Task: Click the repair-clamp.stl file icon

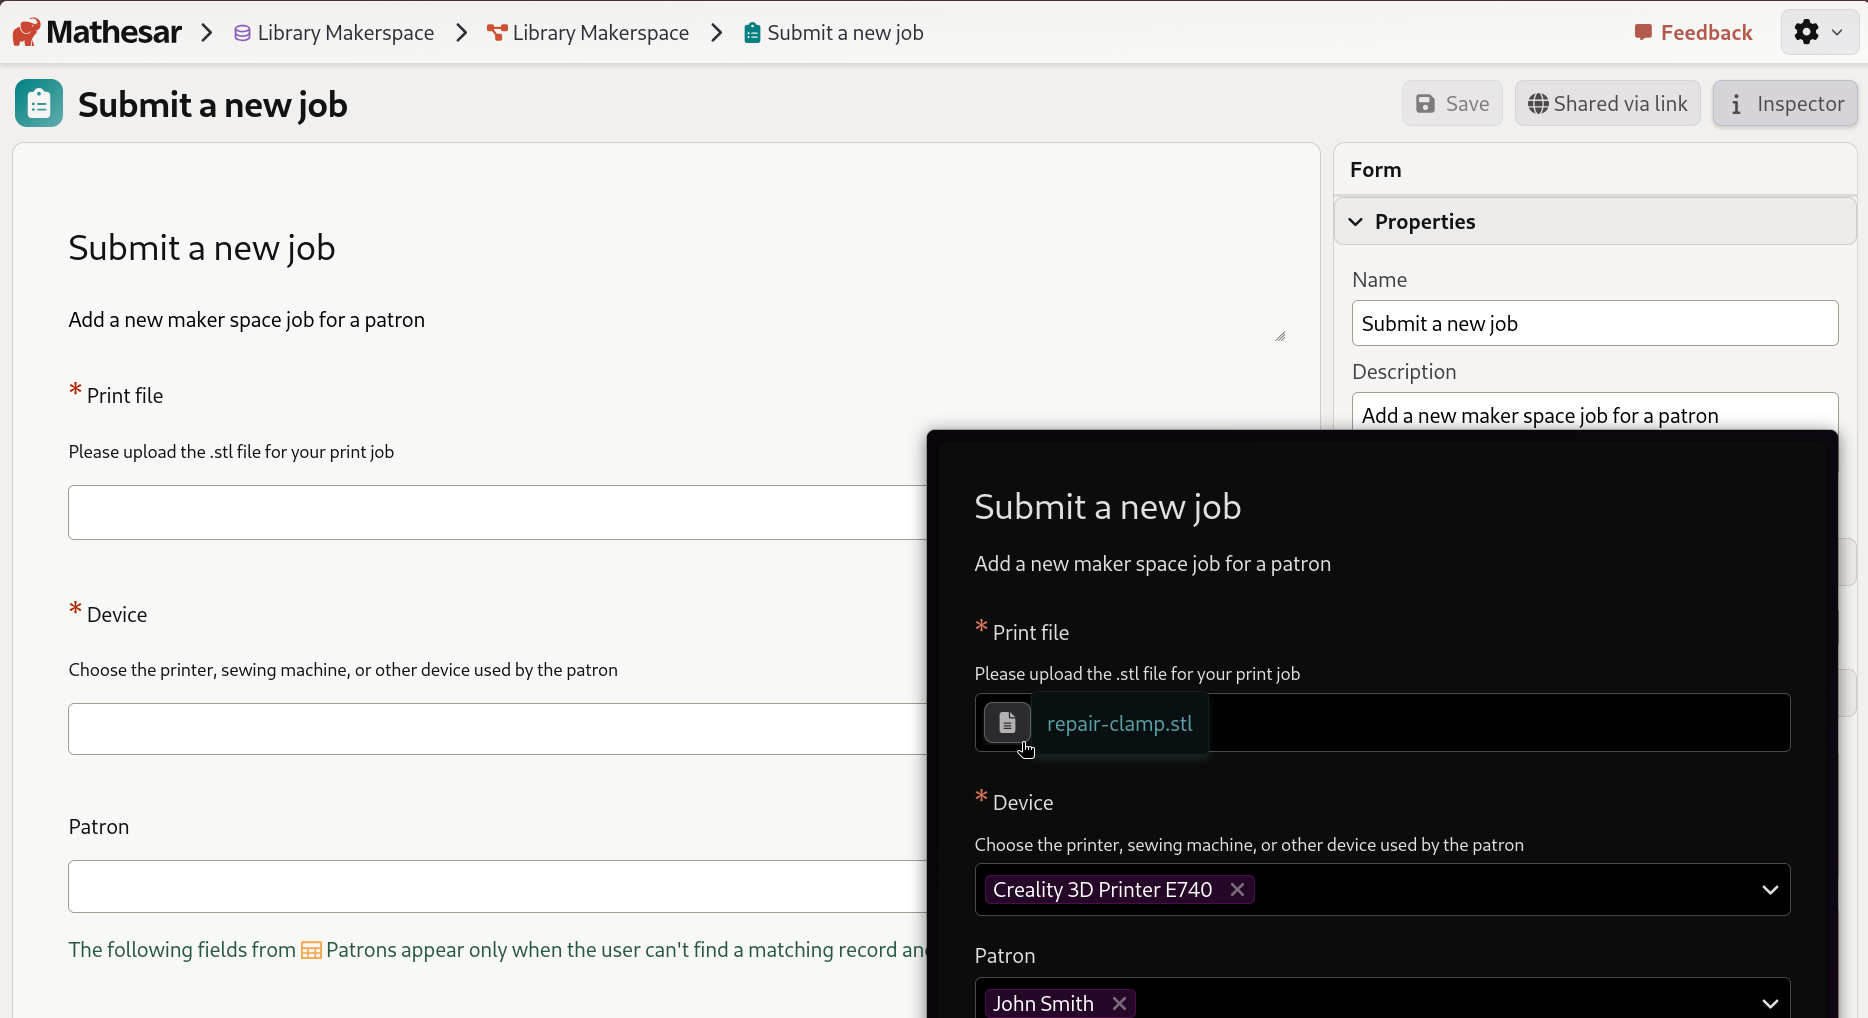Action: (x=1006, y=722)
